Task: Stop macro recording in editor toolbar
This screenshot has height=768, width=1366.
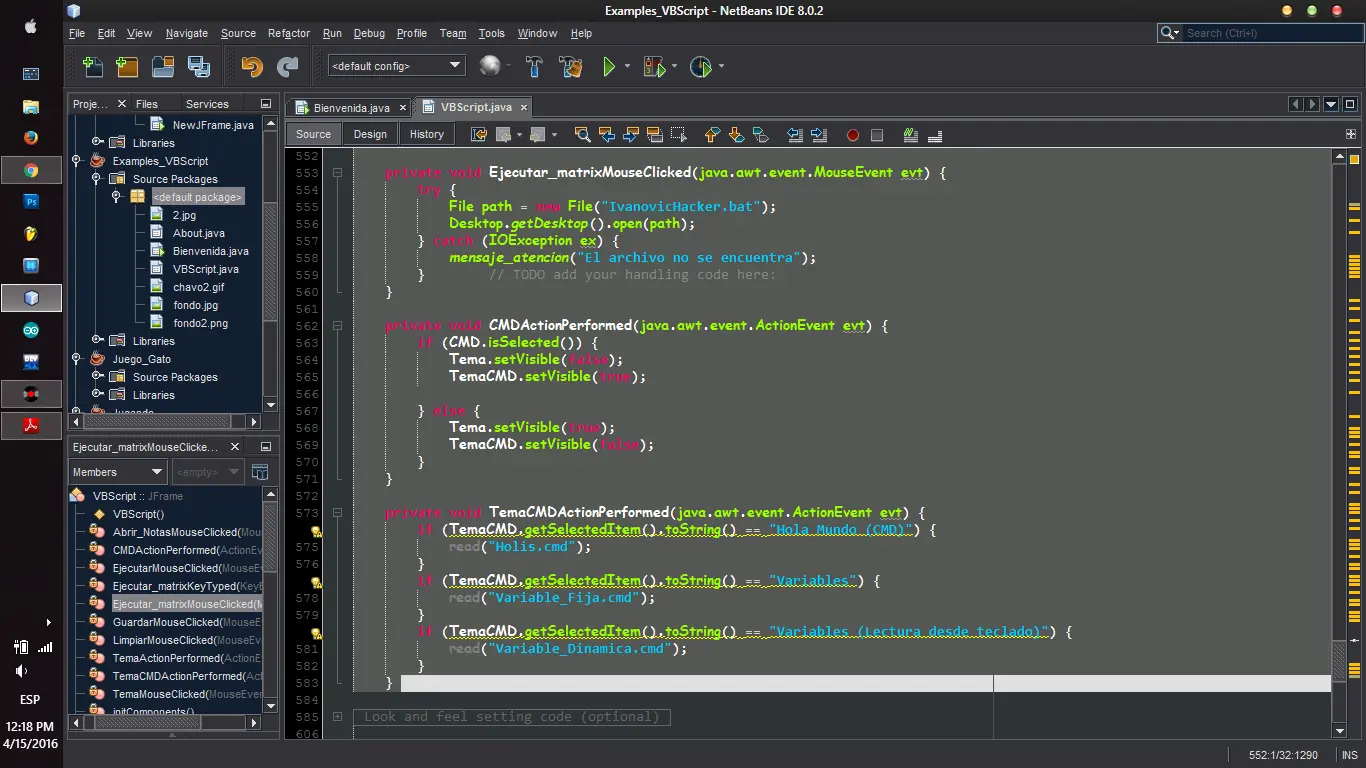Action: (877, 135)
